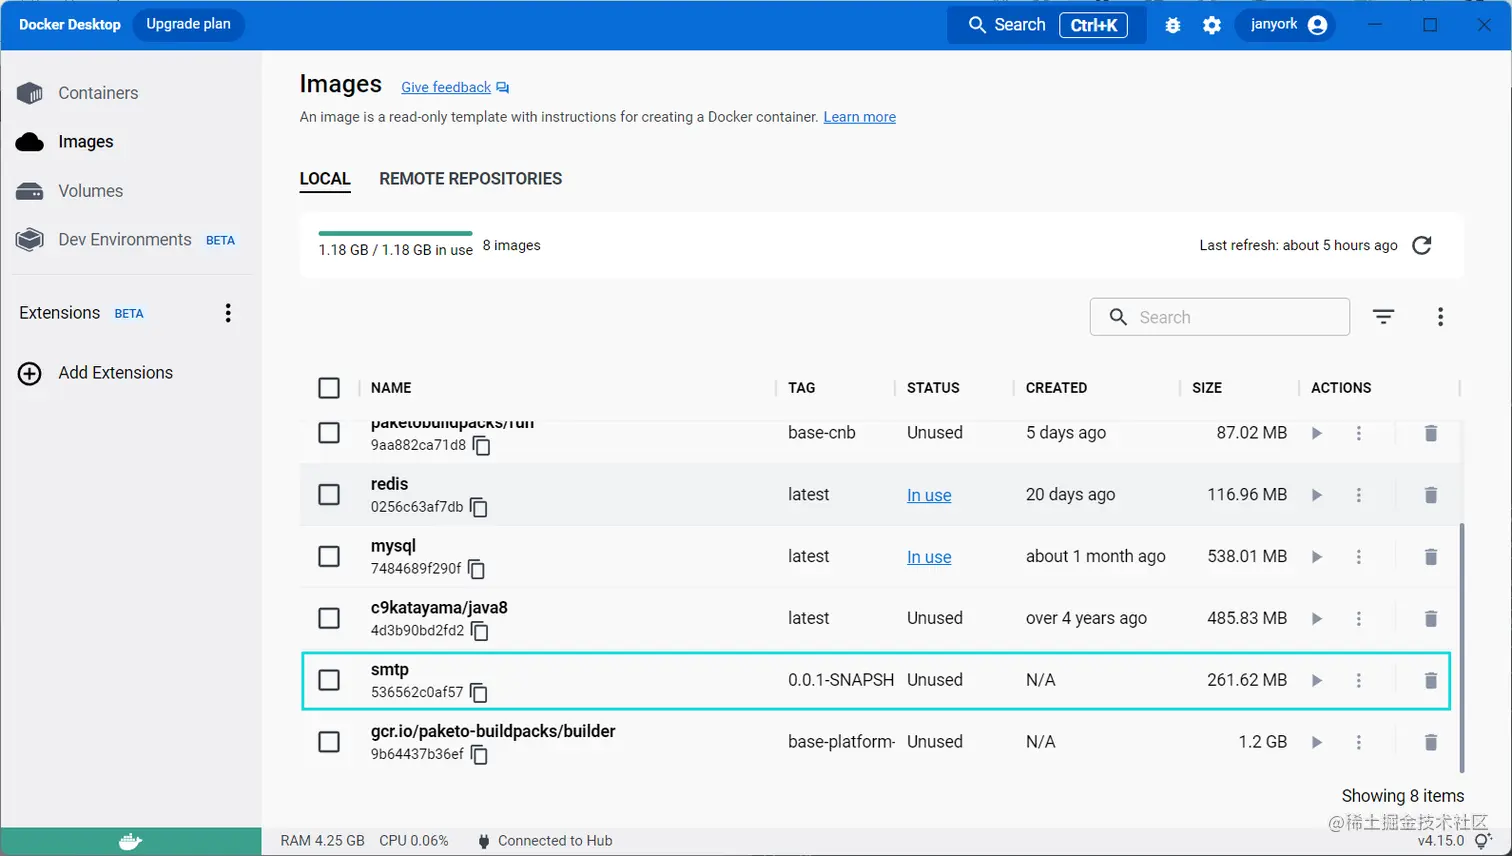
Task: Click the Docker Desktop title logo
Action: pos(70,25)
